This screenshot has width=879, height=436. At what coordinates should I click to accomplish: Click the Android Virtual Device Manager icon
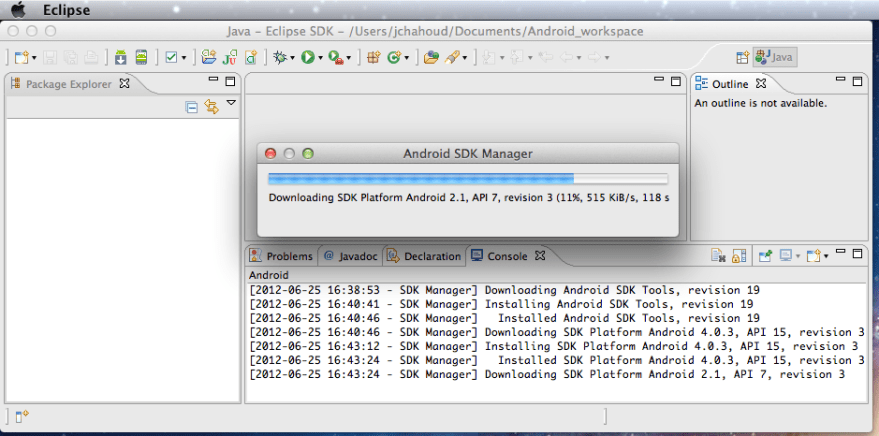pos(142,58)
